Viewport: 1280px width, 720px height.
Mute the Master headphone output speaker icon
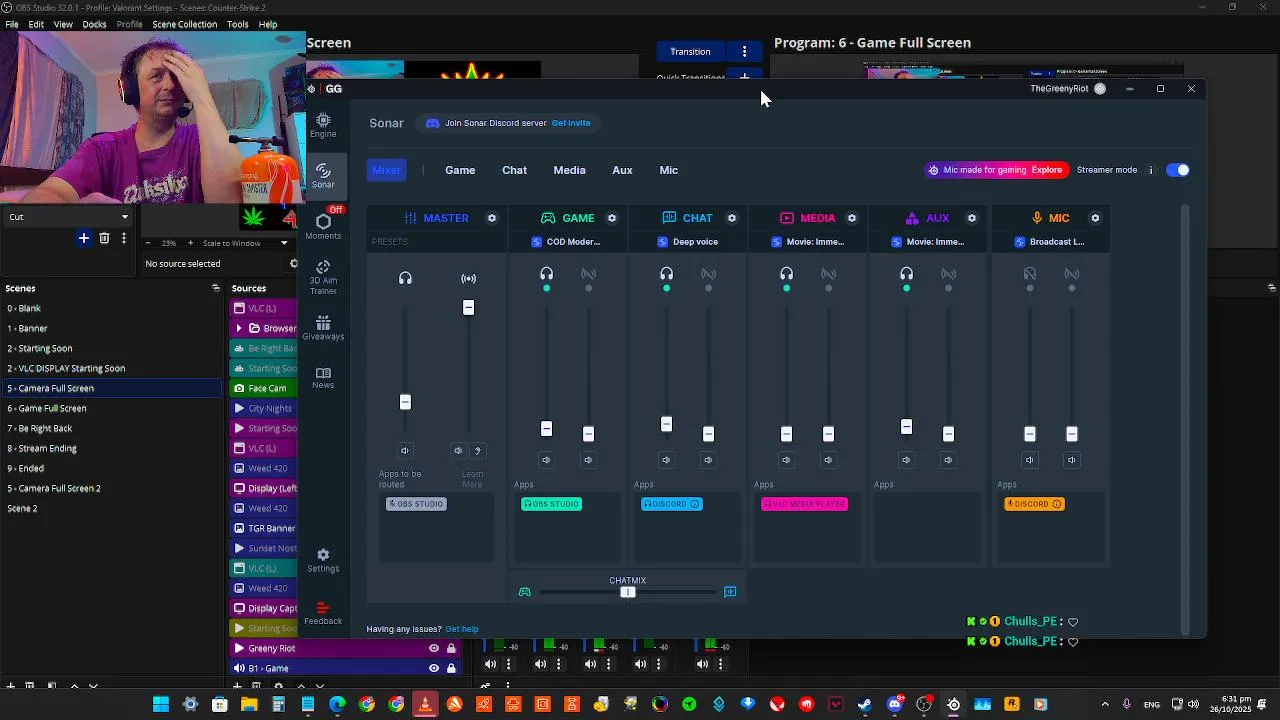click(405, 450)
